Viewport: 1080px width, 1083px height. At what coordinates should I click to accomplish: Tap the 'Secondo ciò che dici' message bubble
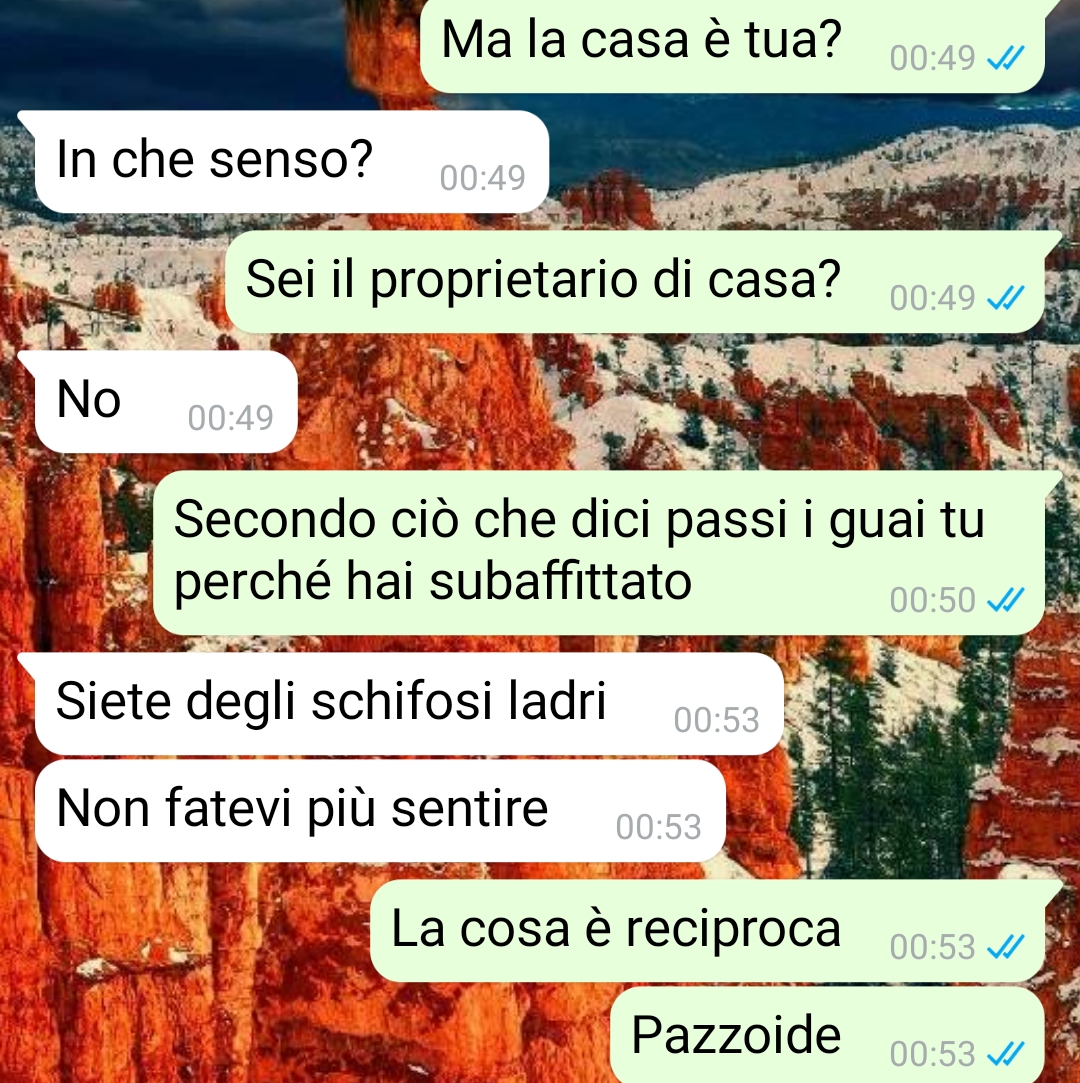click(x=599, y=553)
